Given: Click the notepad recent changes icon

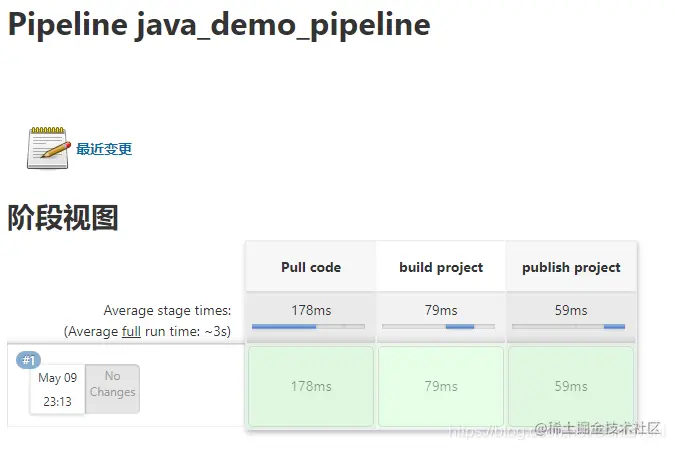Looking at the screenshot, I should click(47, 149).
